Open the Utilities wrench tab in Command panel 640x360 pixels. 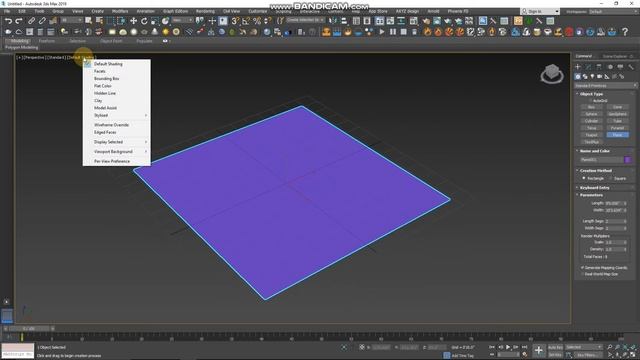coord(631,67)
